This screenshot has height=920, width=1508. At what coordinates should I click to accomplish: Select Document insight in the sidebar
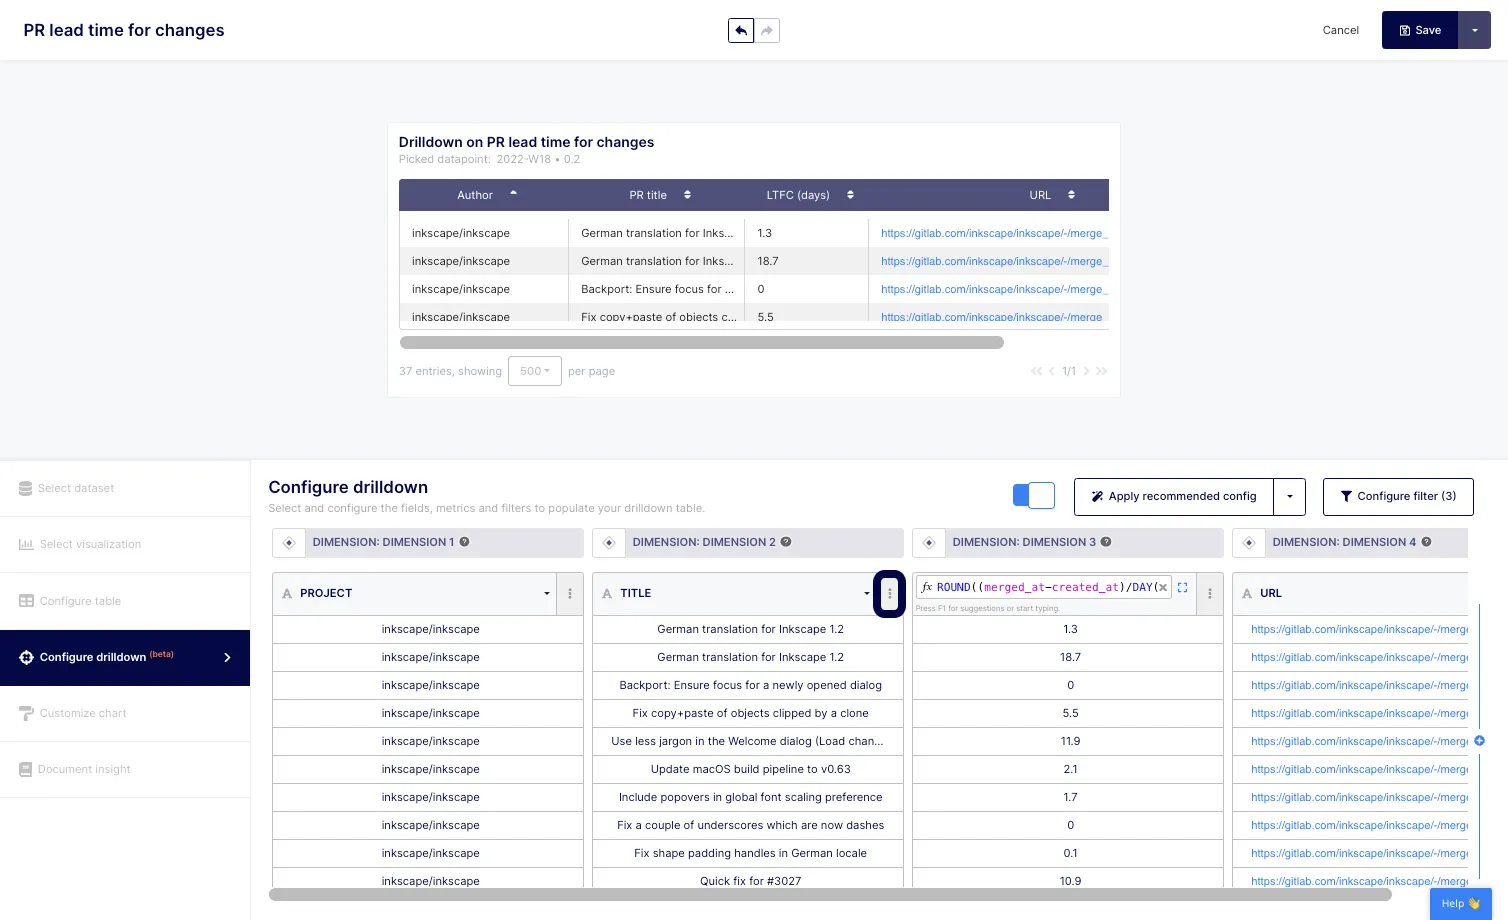[85, 769]
